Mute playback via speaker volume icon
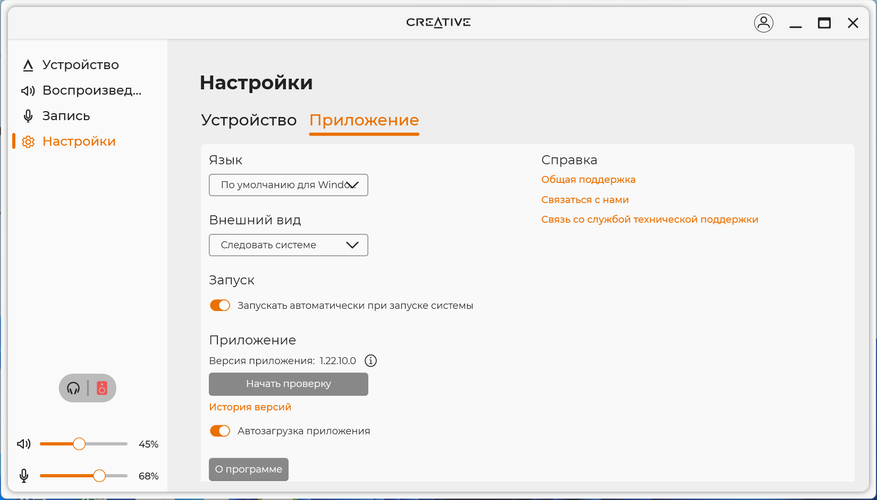Viewport: 877px width, 500px height. [23, 444]
